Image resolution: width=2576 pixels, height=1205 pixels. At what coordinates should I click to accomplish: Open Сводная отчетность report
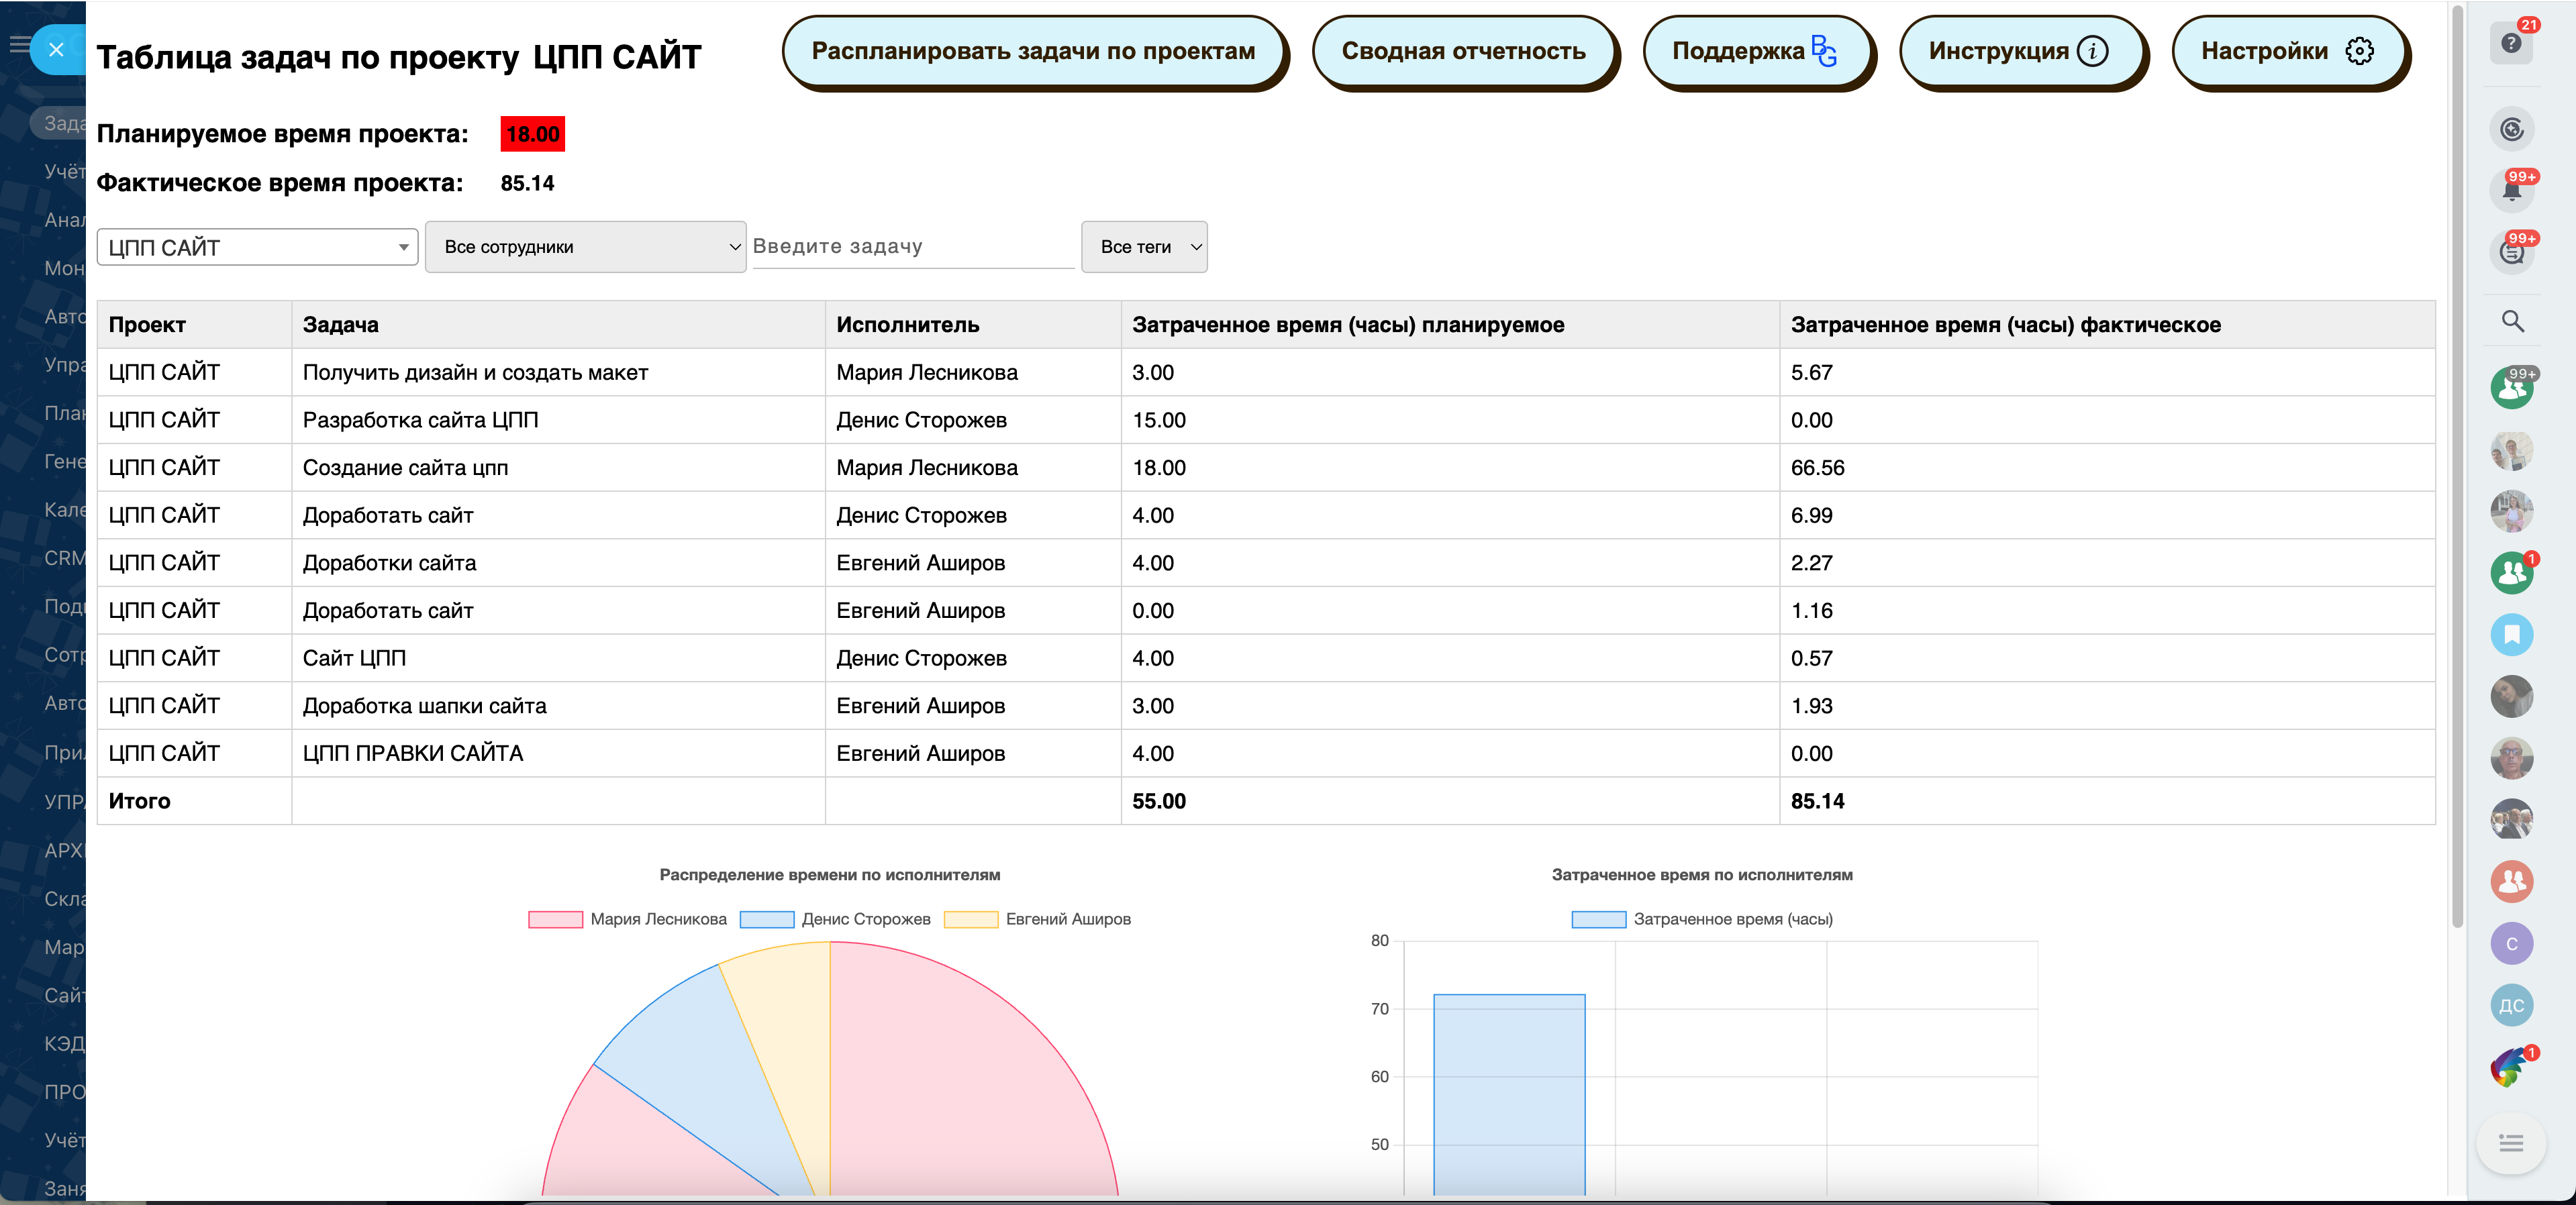click(1462, 51)
